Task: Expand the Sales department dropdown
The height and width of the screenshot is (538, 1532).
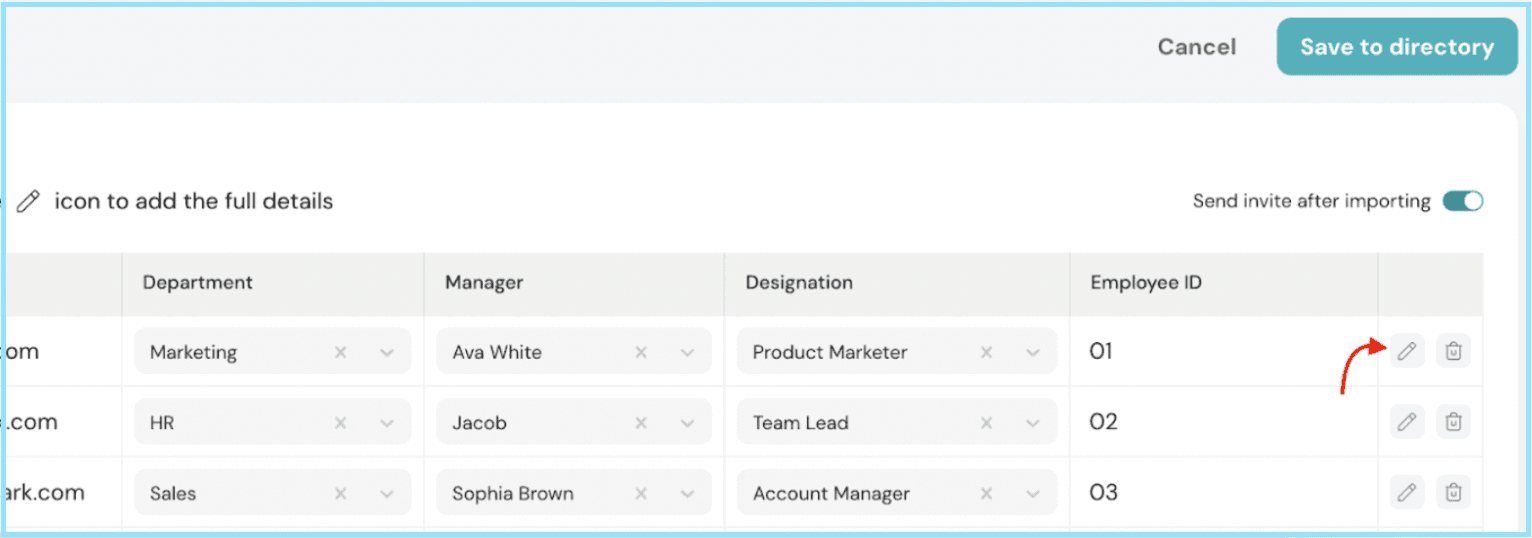Action: [387, 493]
